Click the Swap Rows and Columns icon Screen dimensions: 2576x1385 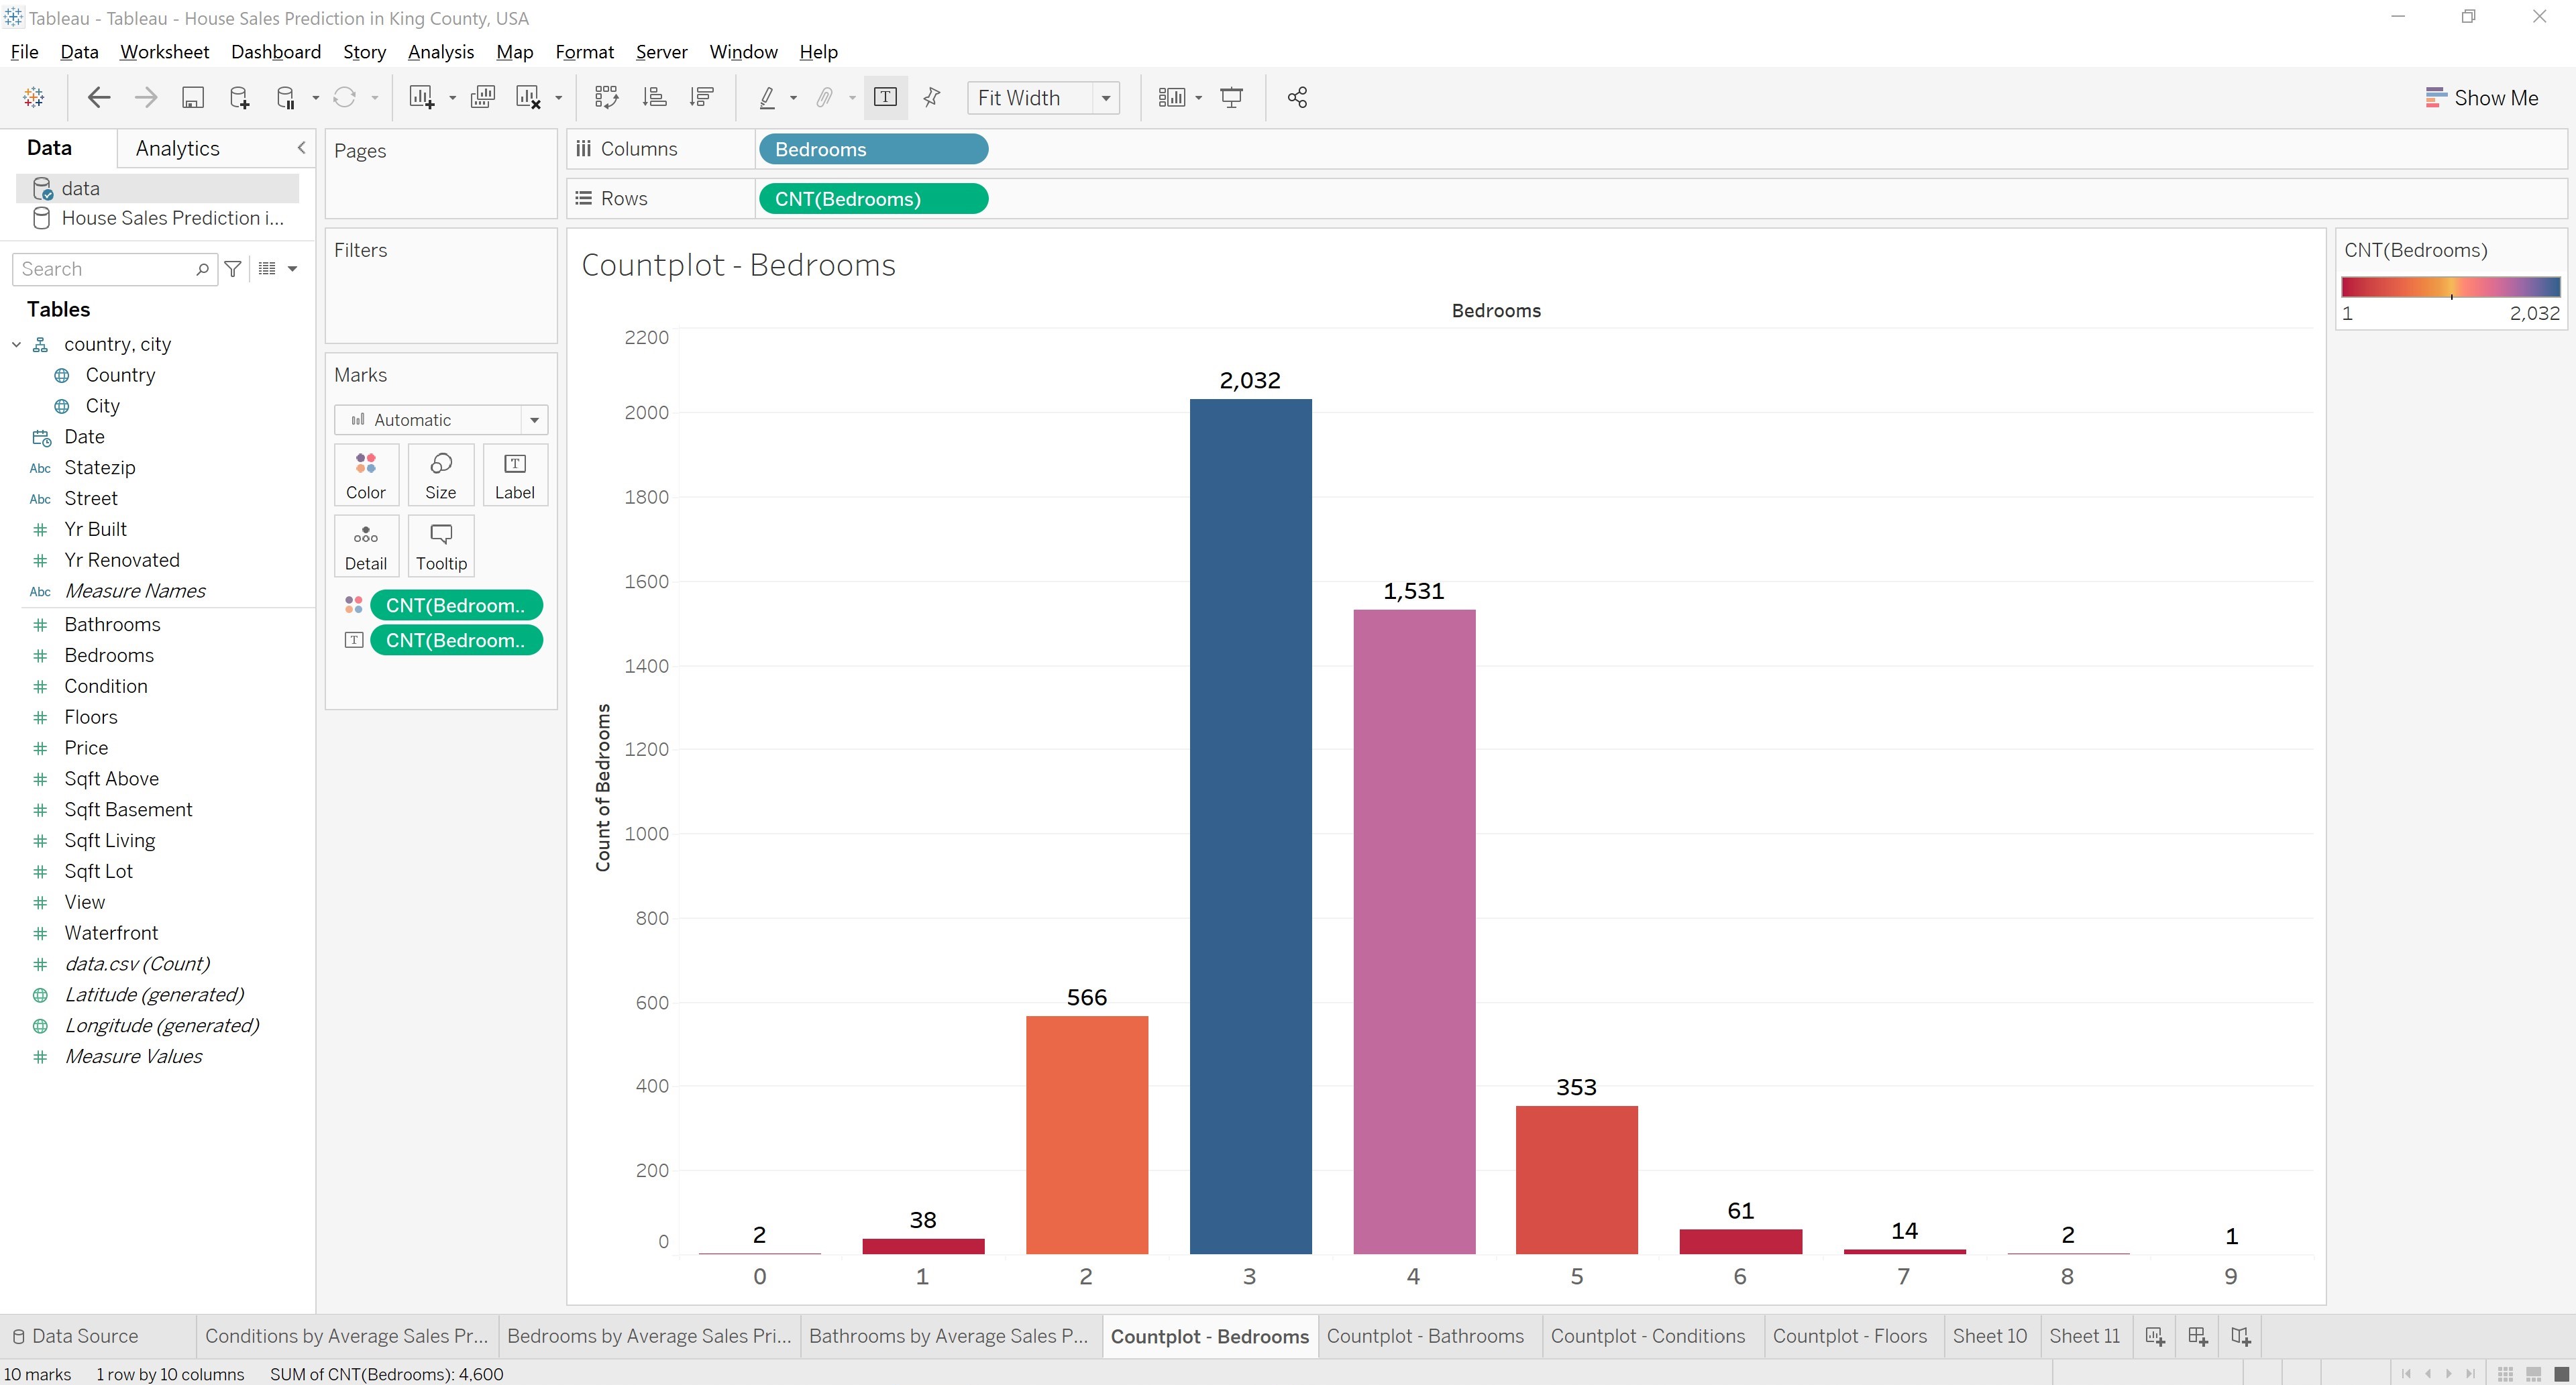click(x=606, y=97)
